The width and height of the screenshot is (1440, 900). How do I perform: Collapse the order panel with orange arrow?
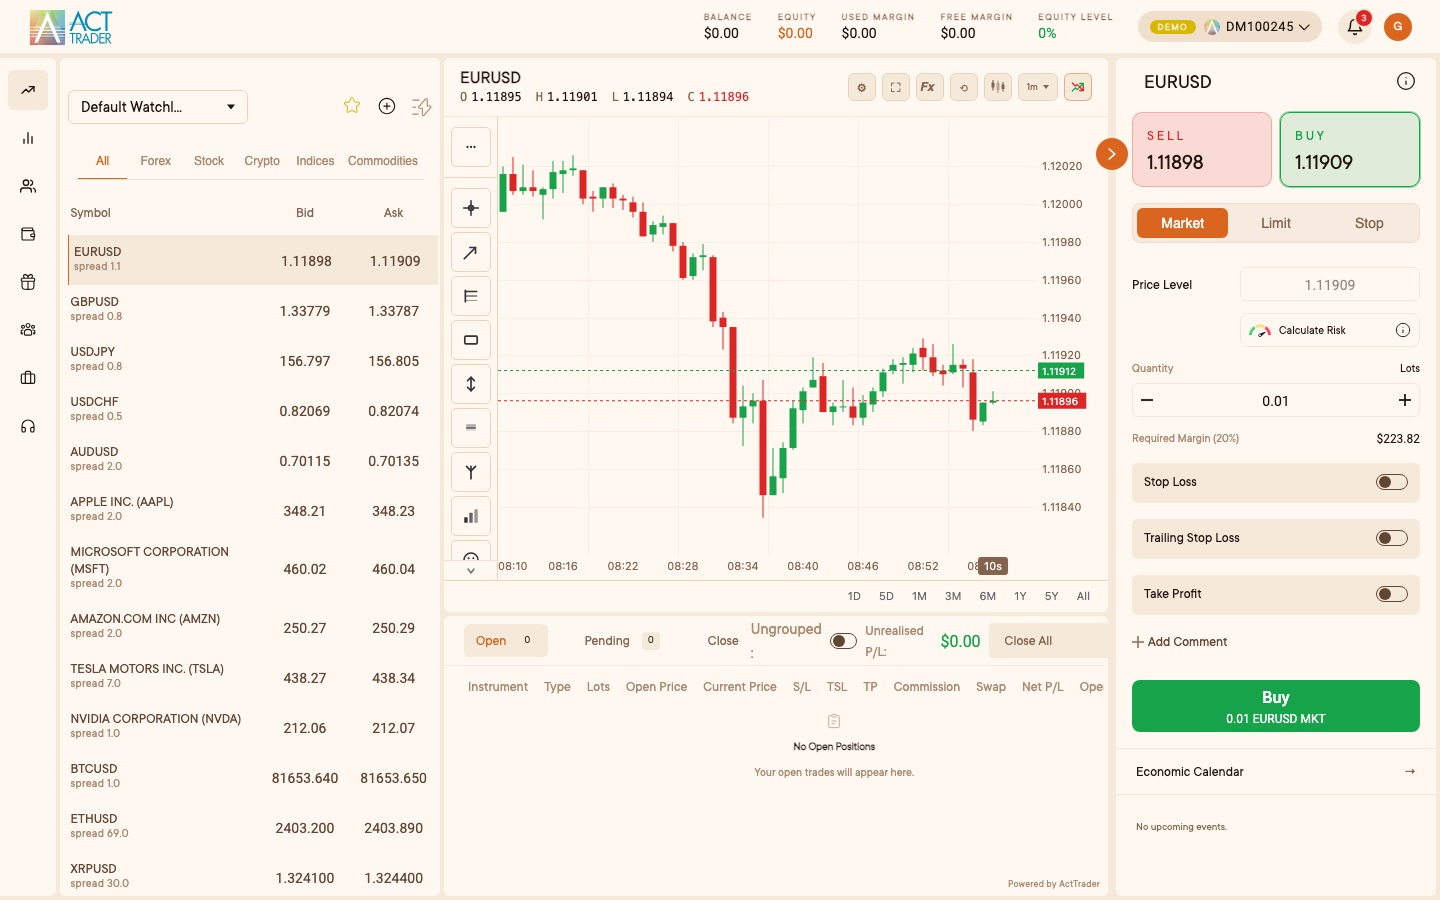point(1112,154)
